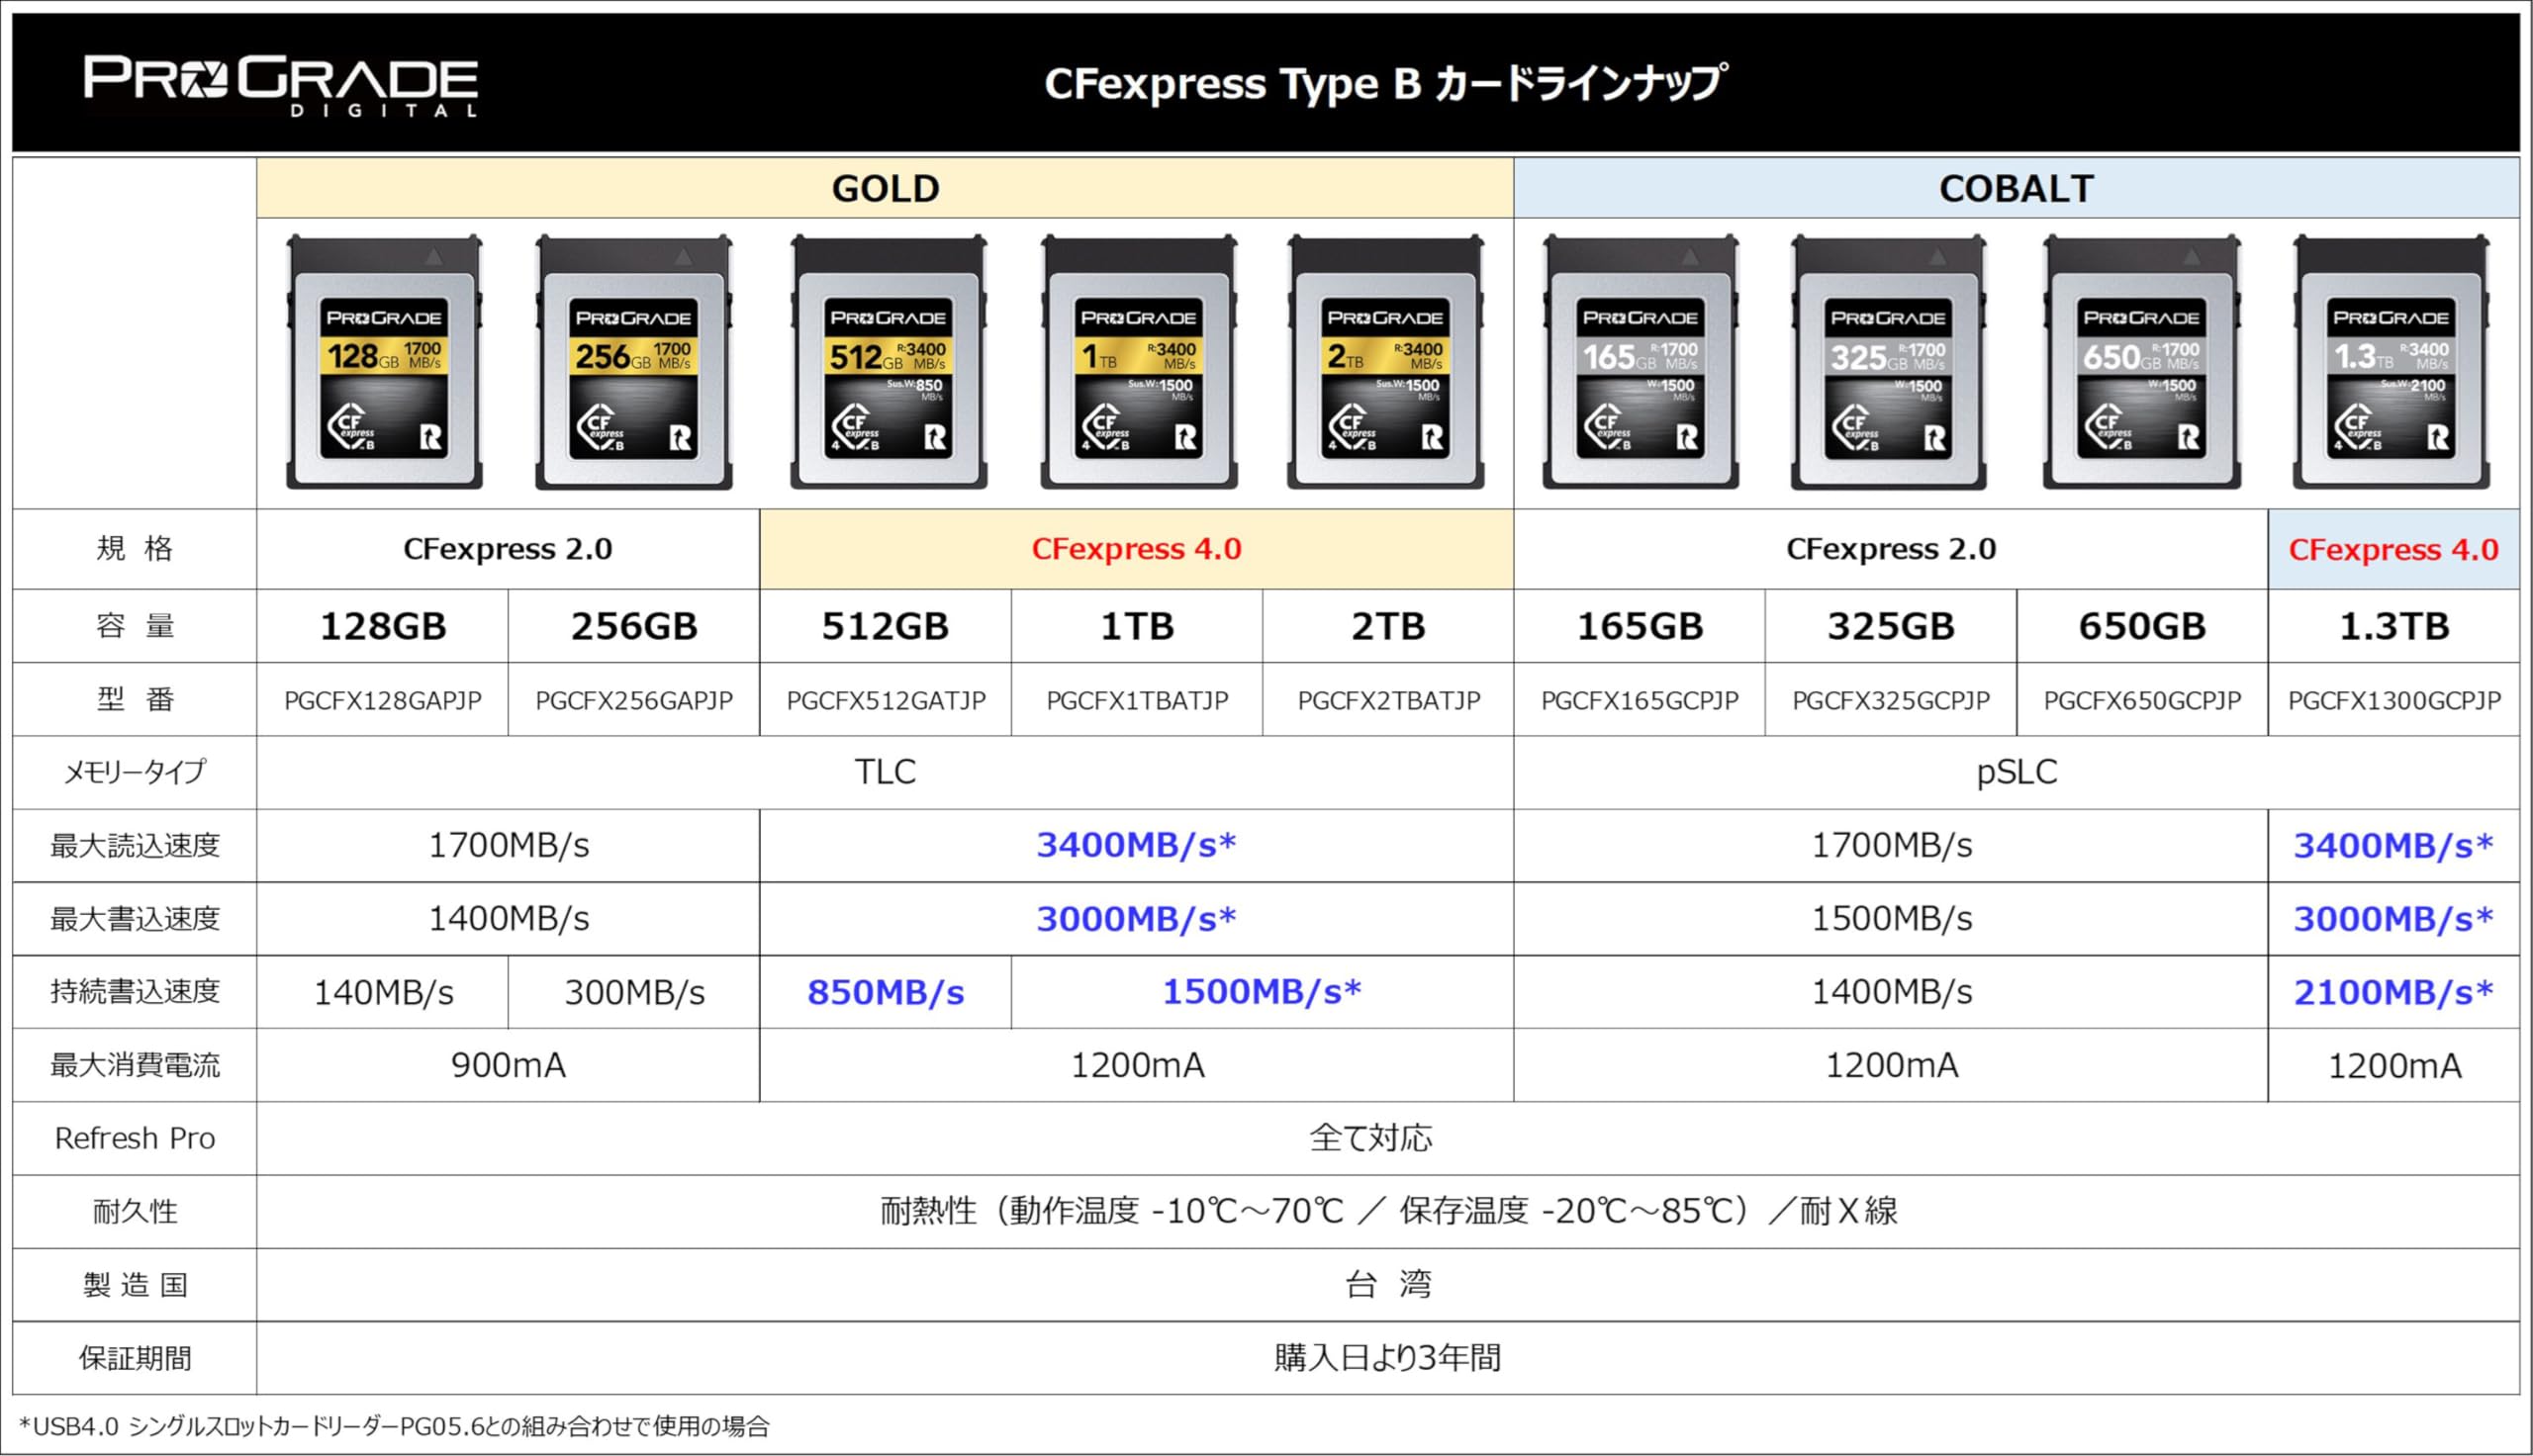Click the 325GB capacity cell
Image resolution: width=2533 pixels, height=1456 pixels.
pos(1891,626)
